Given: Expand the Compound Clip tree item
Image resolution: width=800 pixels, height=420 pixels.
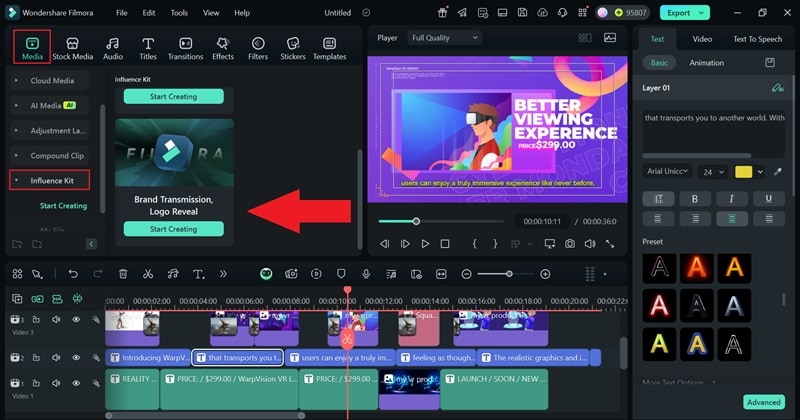Looking at the screenshot, I should pyautogui.click(x=16, y=156).
